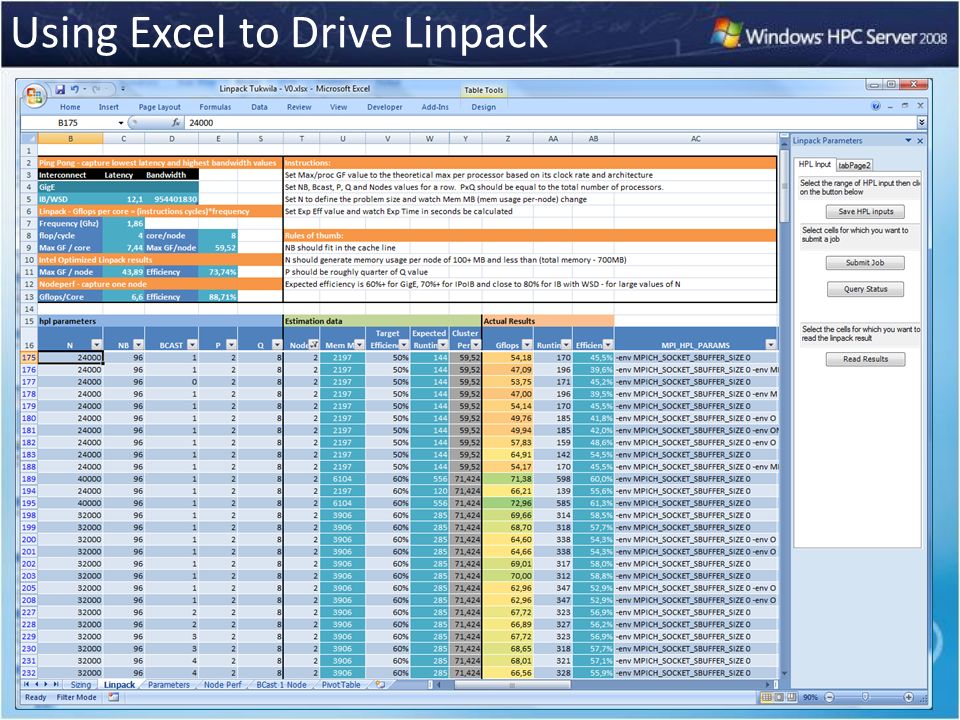Click the Insert Function fx icon
This screenshot has height=720, width=960.
coord(176,122)
